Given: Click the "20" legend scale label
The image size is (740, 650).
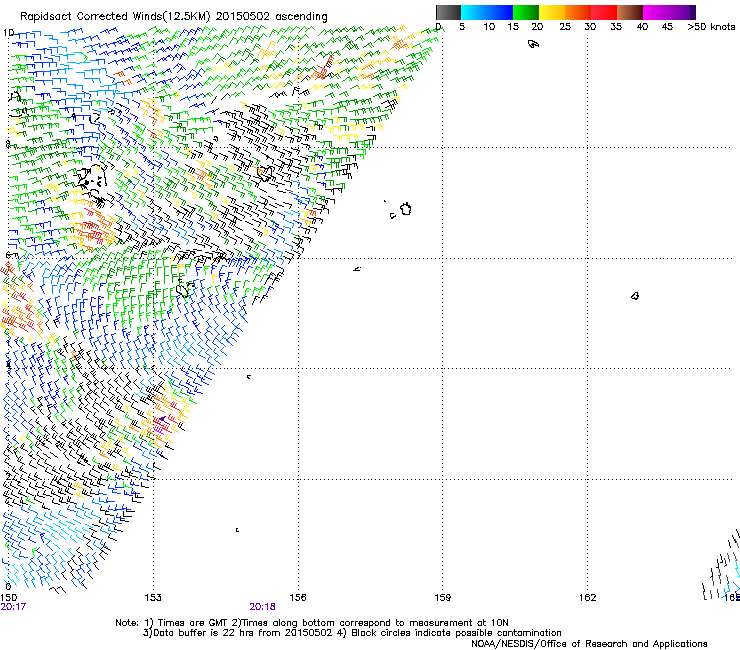Looking at the screenshot, I should [537, 27].
